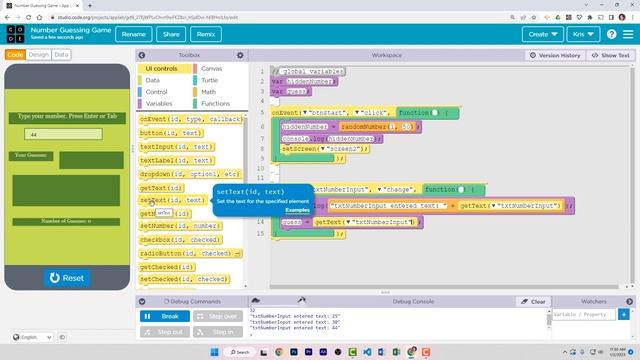
Task: Click the Rename project button
Action: click(133, 34)
